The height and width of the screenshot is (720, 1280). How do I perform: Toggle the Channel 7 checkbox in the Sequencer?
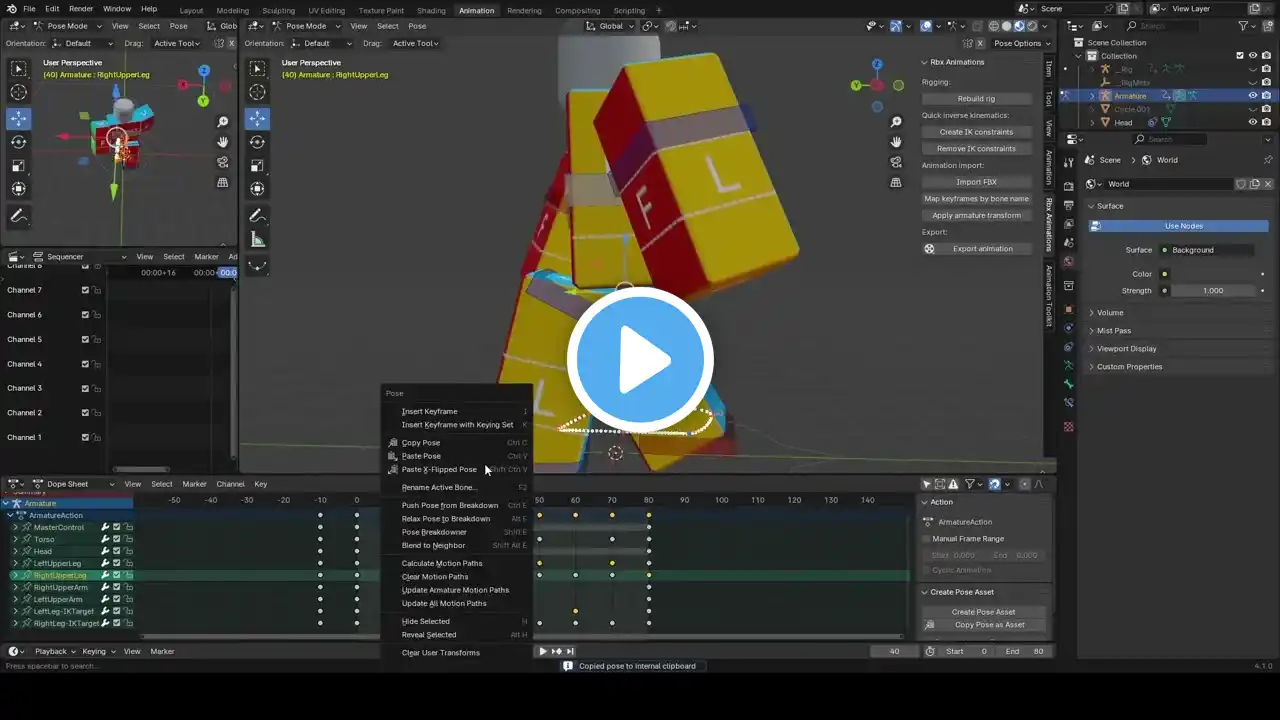pyautogui.click(x=85, y=290)
